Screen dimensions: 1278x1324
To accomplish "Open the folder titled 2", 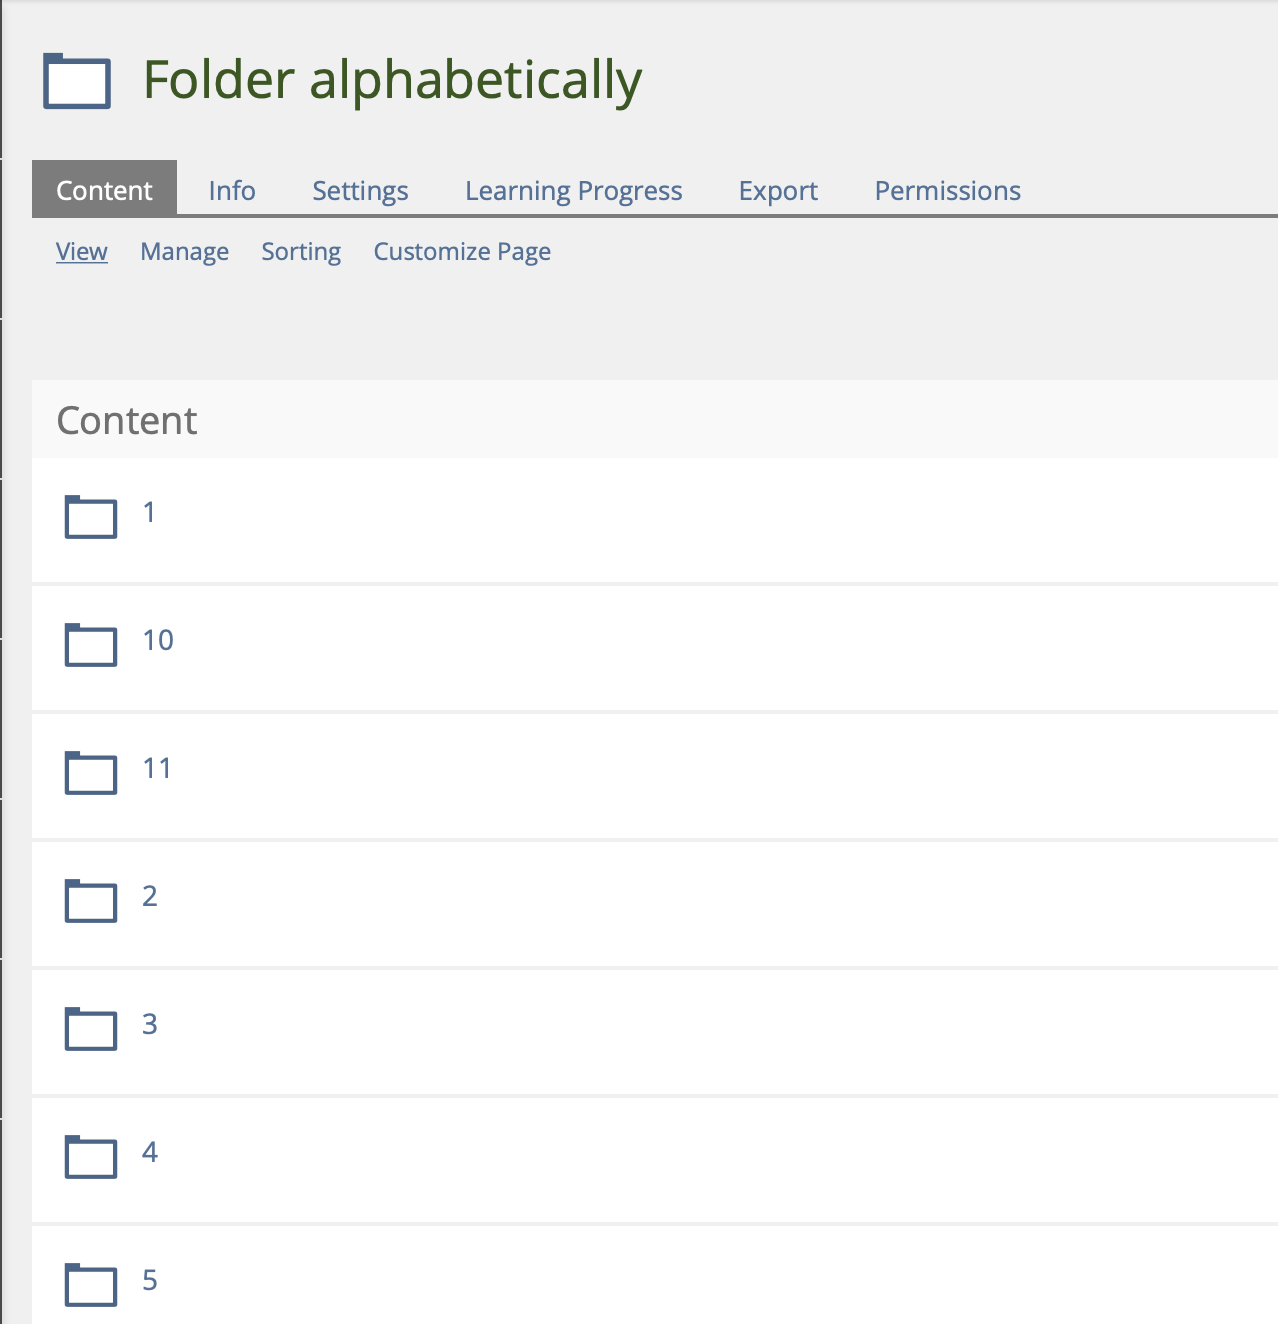I will 150,896.
